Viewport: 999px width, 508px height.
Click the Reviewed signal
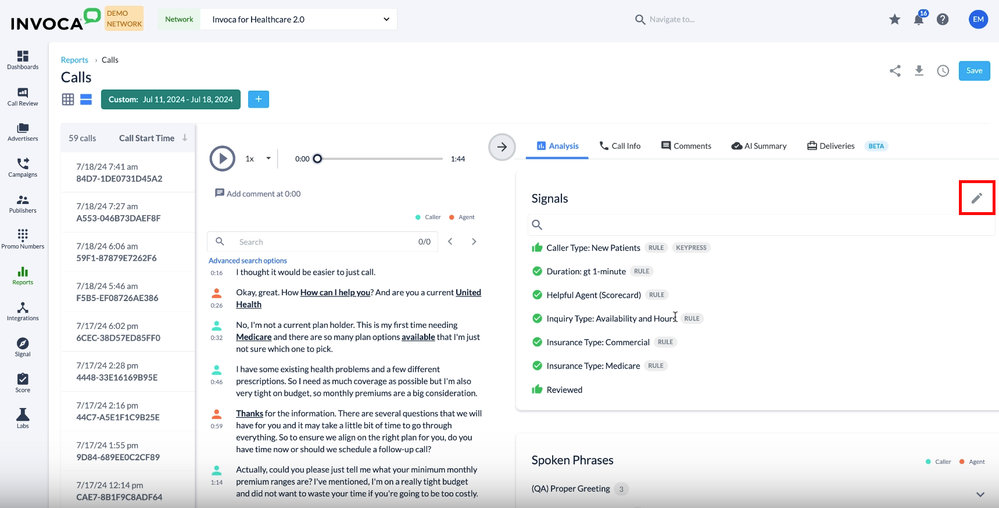(564, 389)
